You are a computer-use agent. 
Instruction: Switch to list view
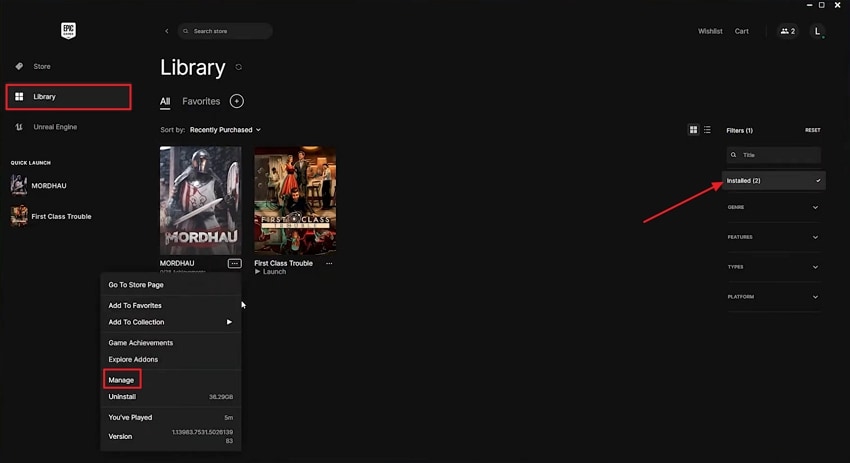(x=707, y=130)
